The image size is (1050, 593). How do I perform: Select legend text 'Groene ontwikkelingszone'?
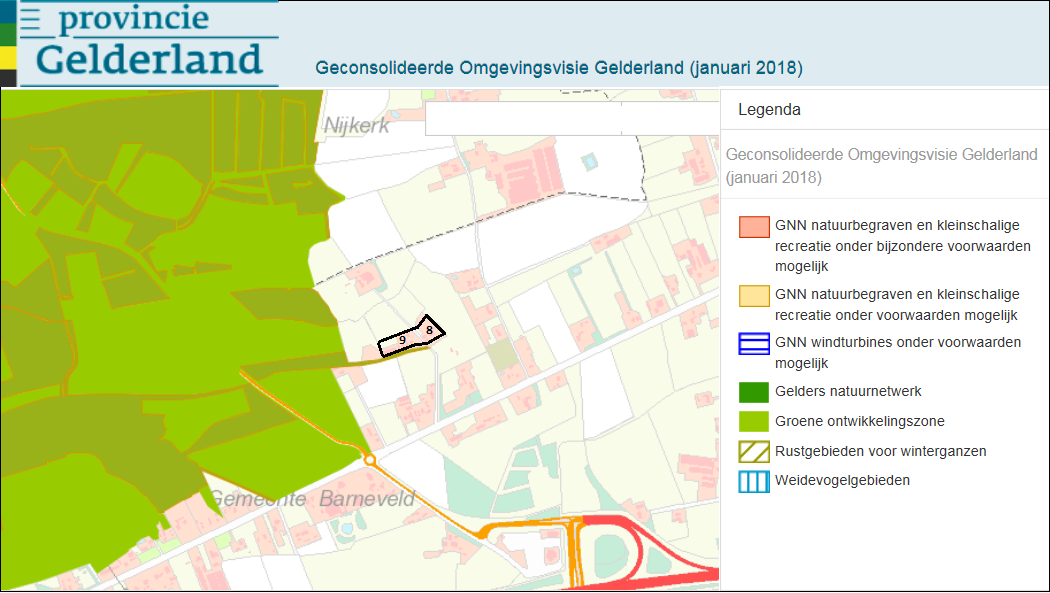[860, 422]
